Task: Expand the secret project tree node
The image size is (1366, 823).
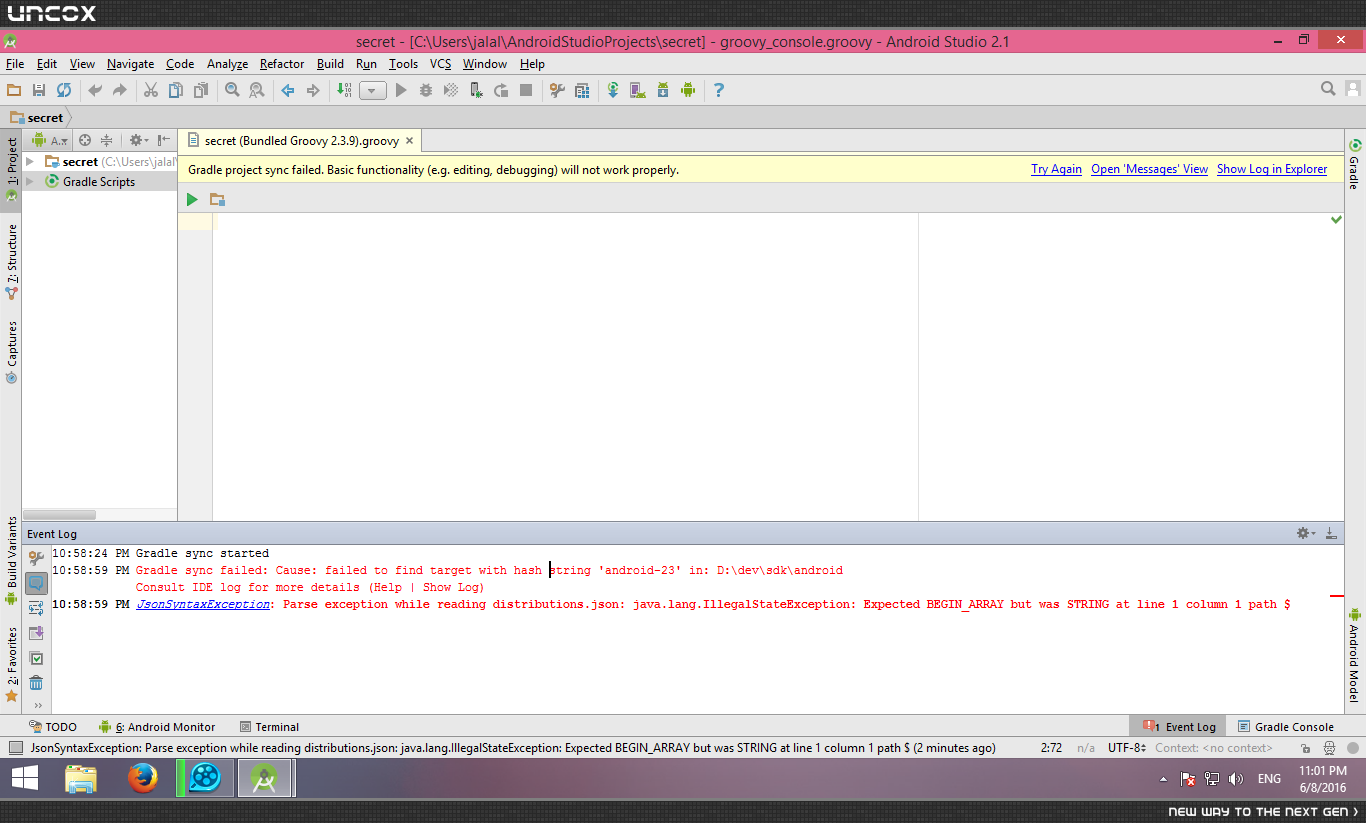Action: pos(30,161)
